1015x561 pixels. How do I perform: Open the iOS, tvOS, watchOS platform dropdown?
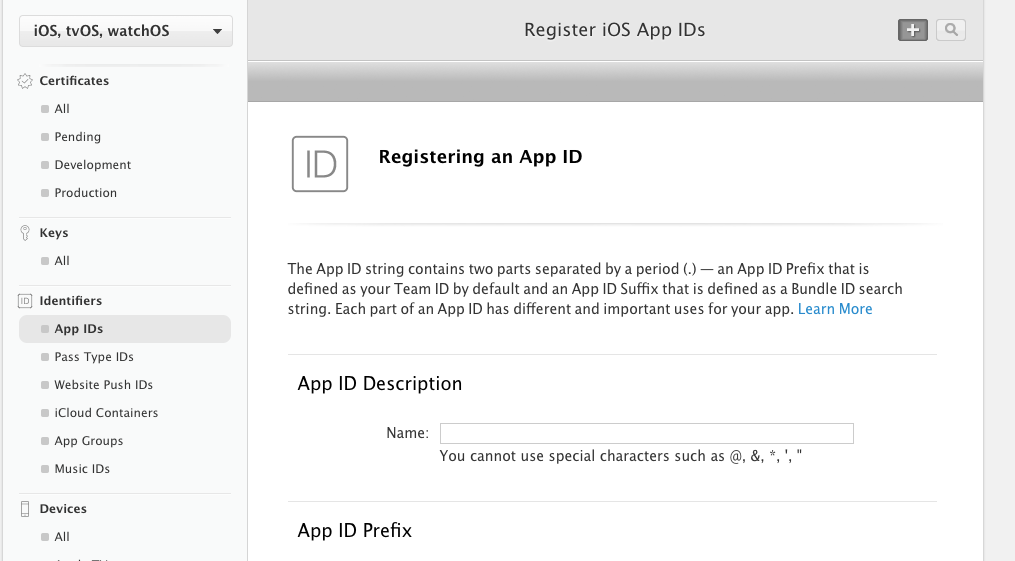(x=126, y=31)
